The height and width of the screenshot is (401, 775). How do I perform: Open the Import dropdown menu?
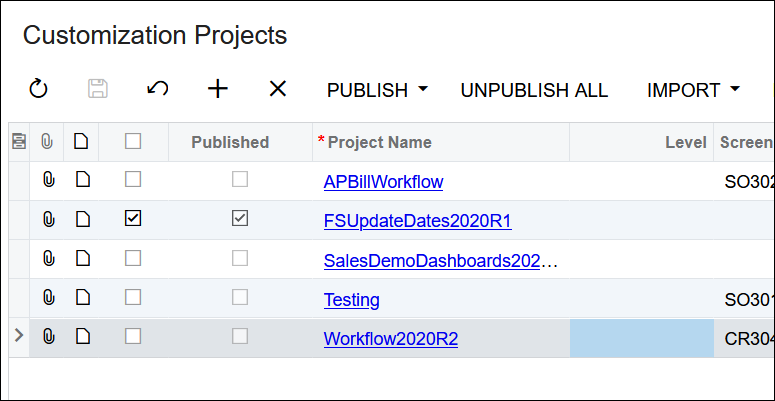[693, 90]
